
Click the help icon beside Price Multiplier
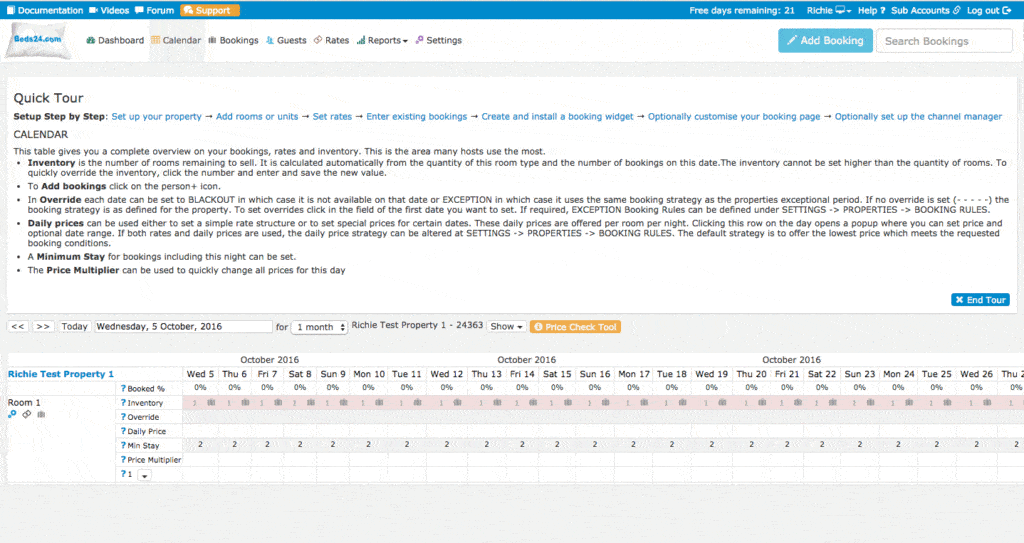click(x=123, y=460)
